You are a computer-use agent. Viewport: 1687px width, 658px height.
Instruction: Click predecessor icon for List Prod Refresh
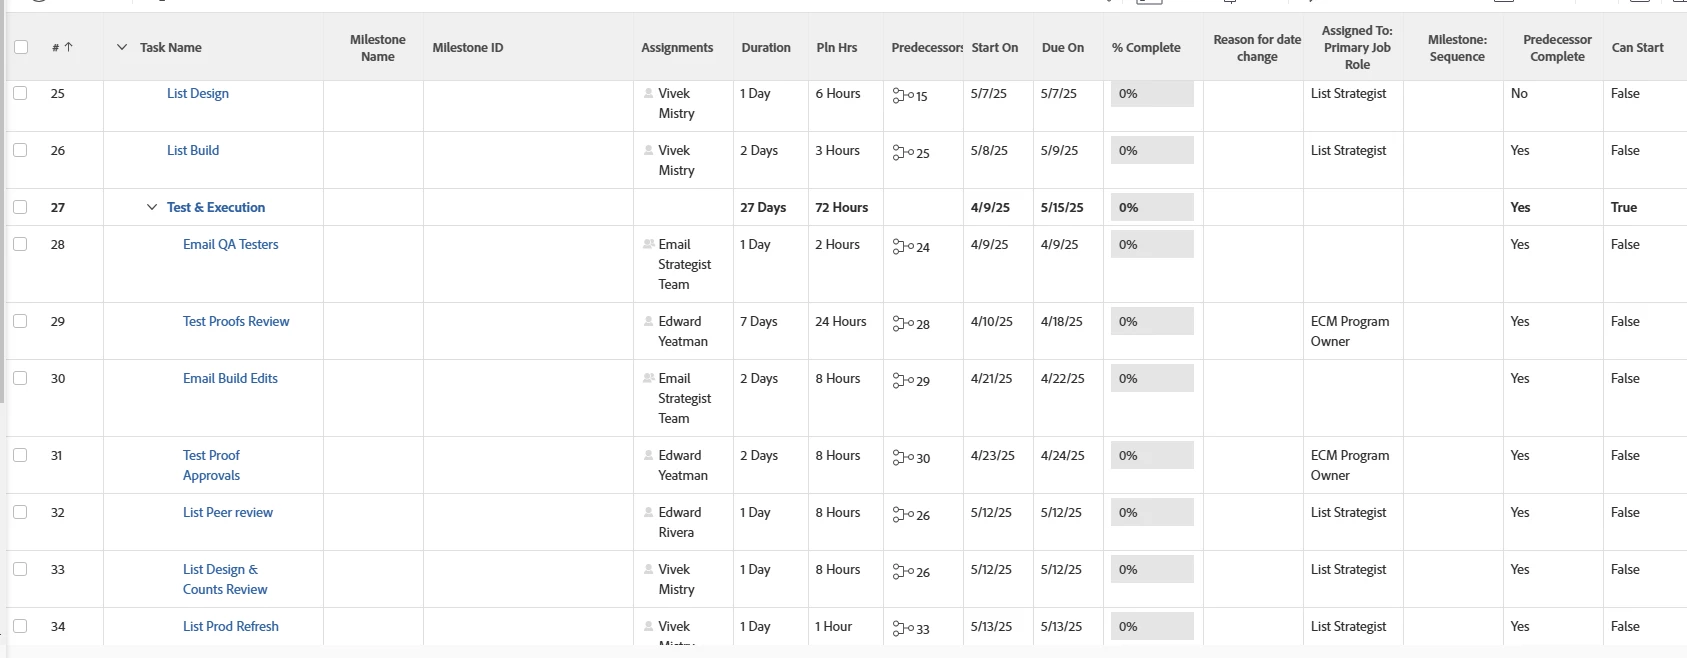899,628
